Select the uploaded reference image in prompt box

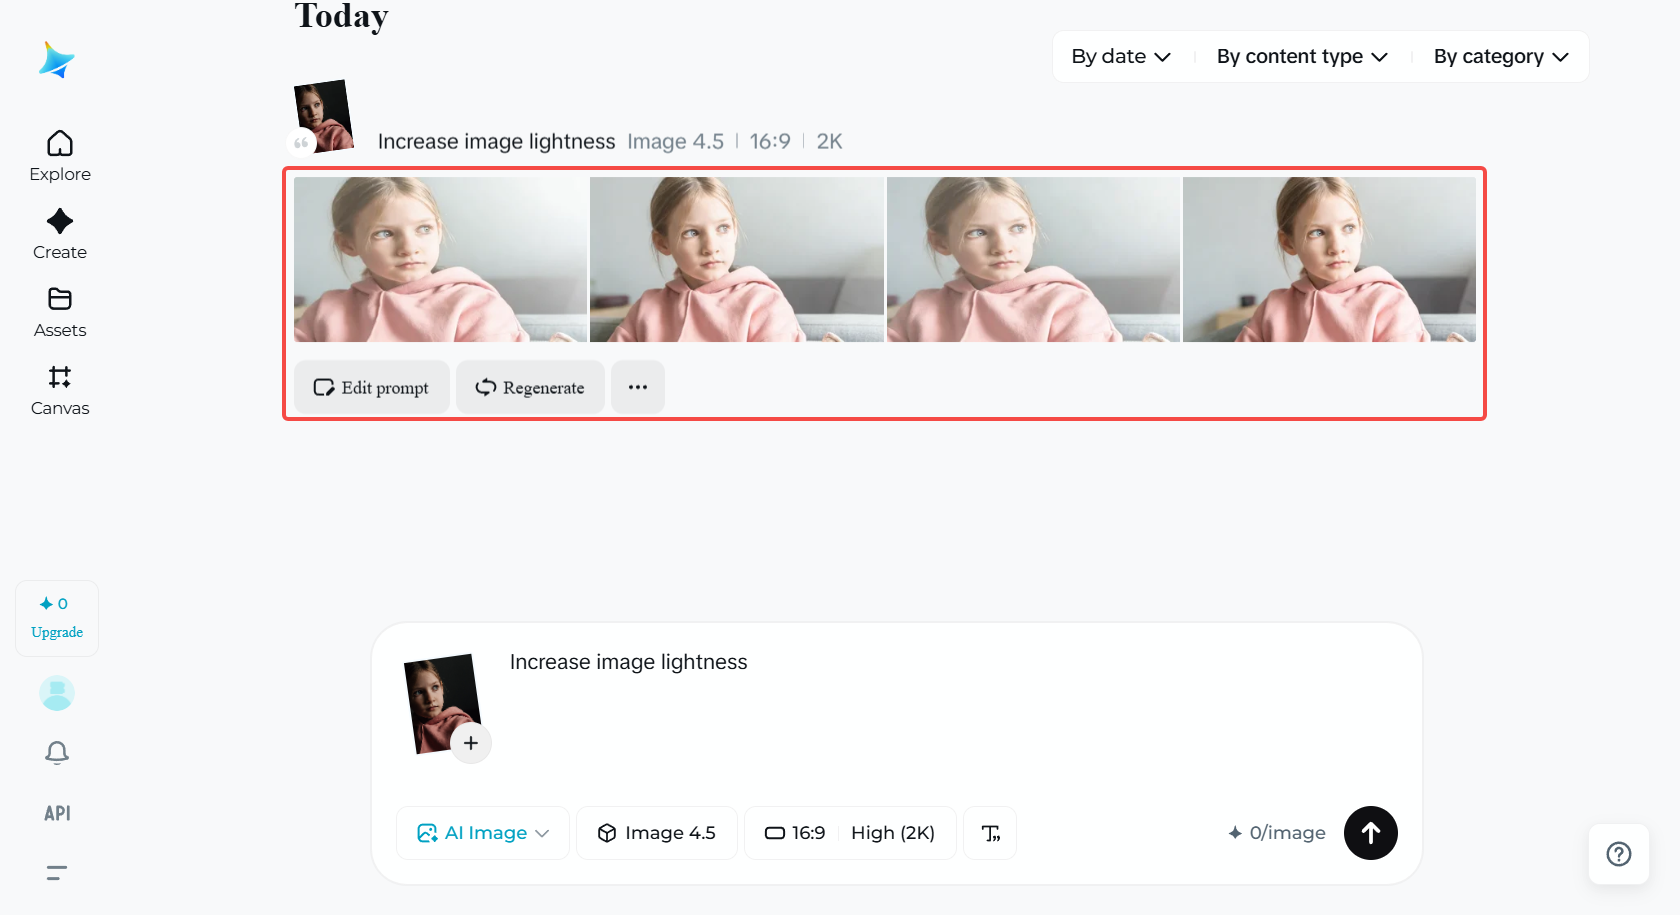[441, 702]
